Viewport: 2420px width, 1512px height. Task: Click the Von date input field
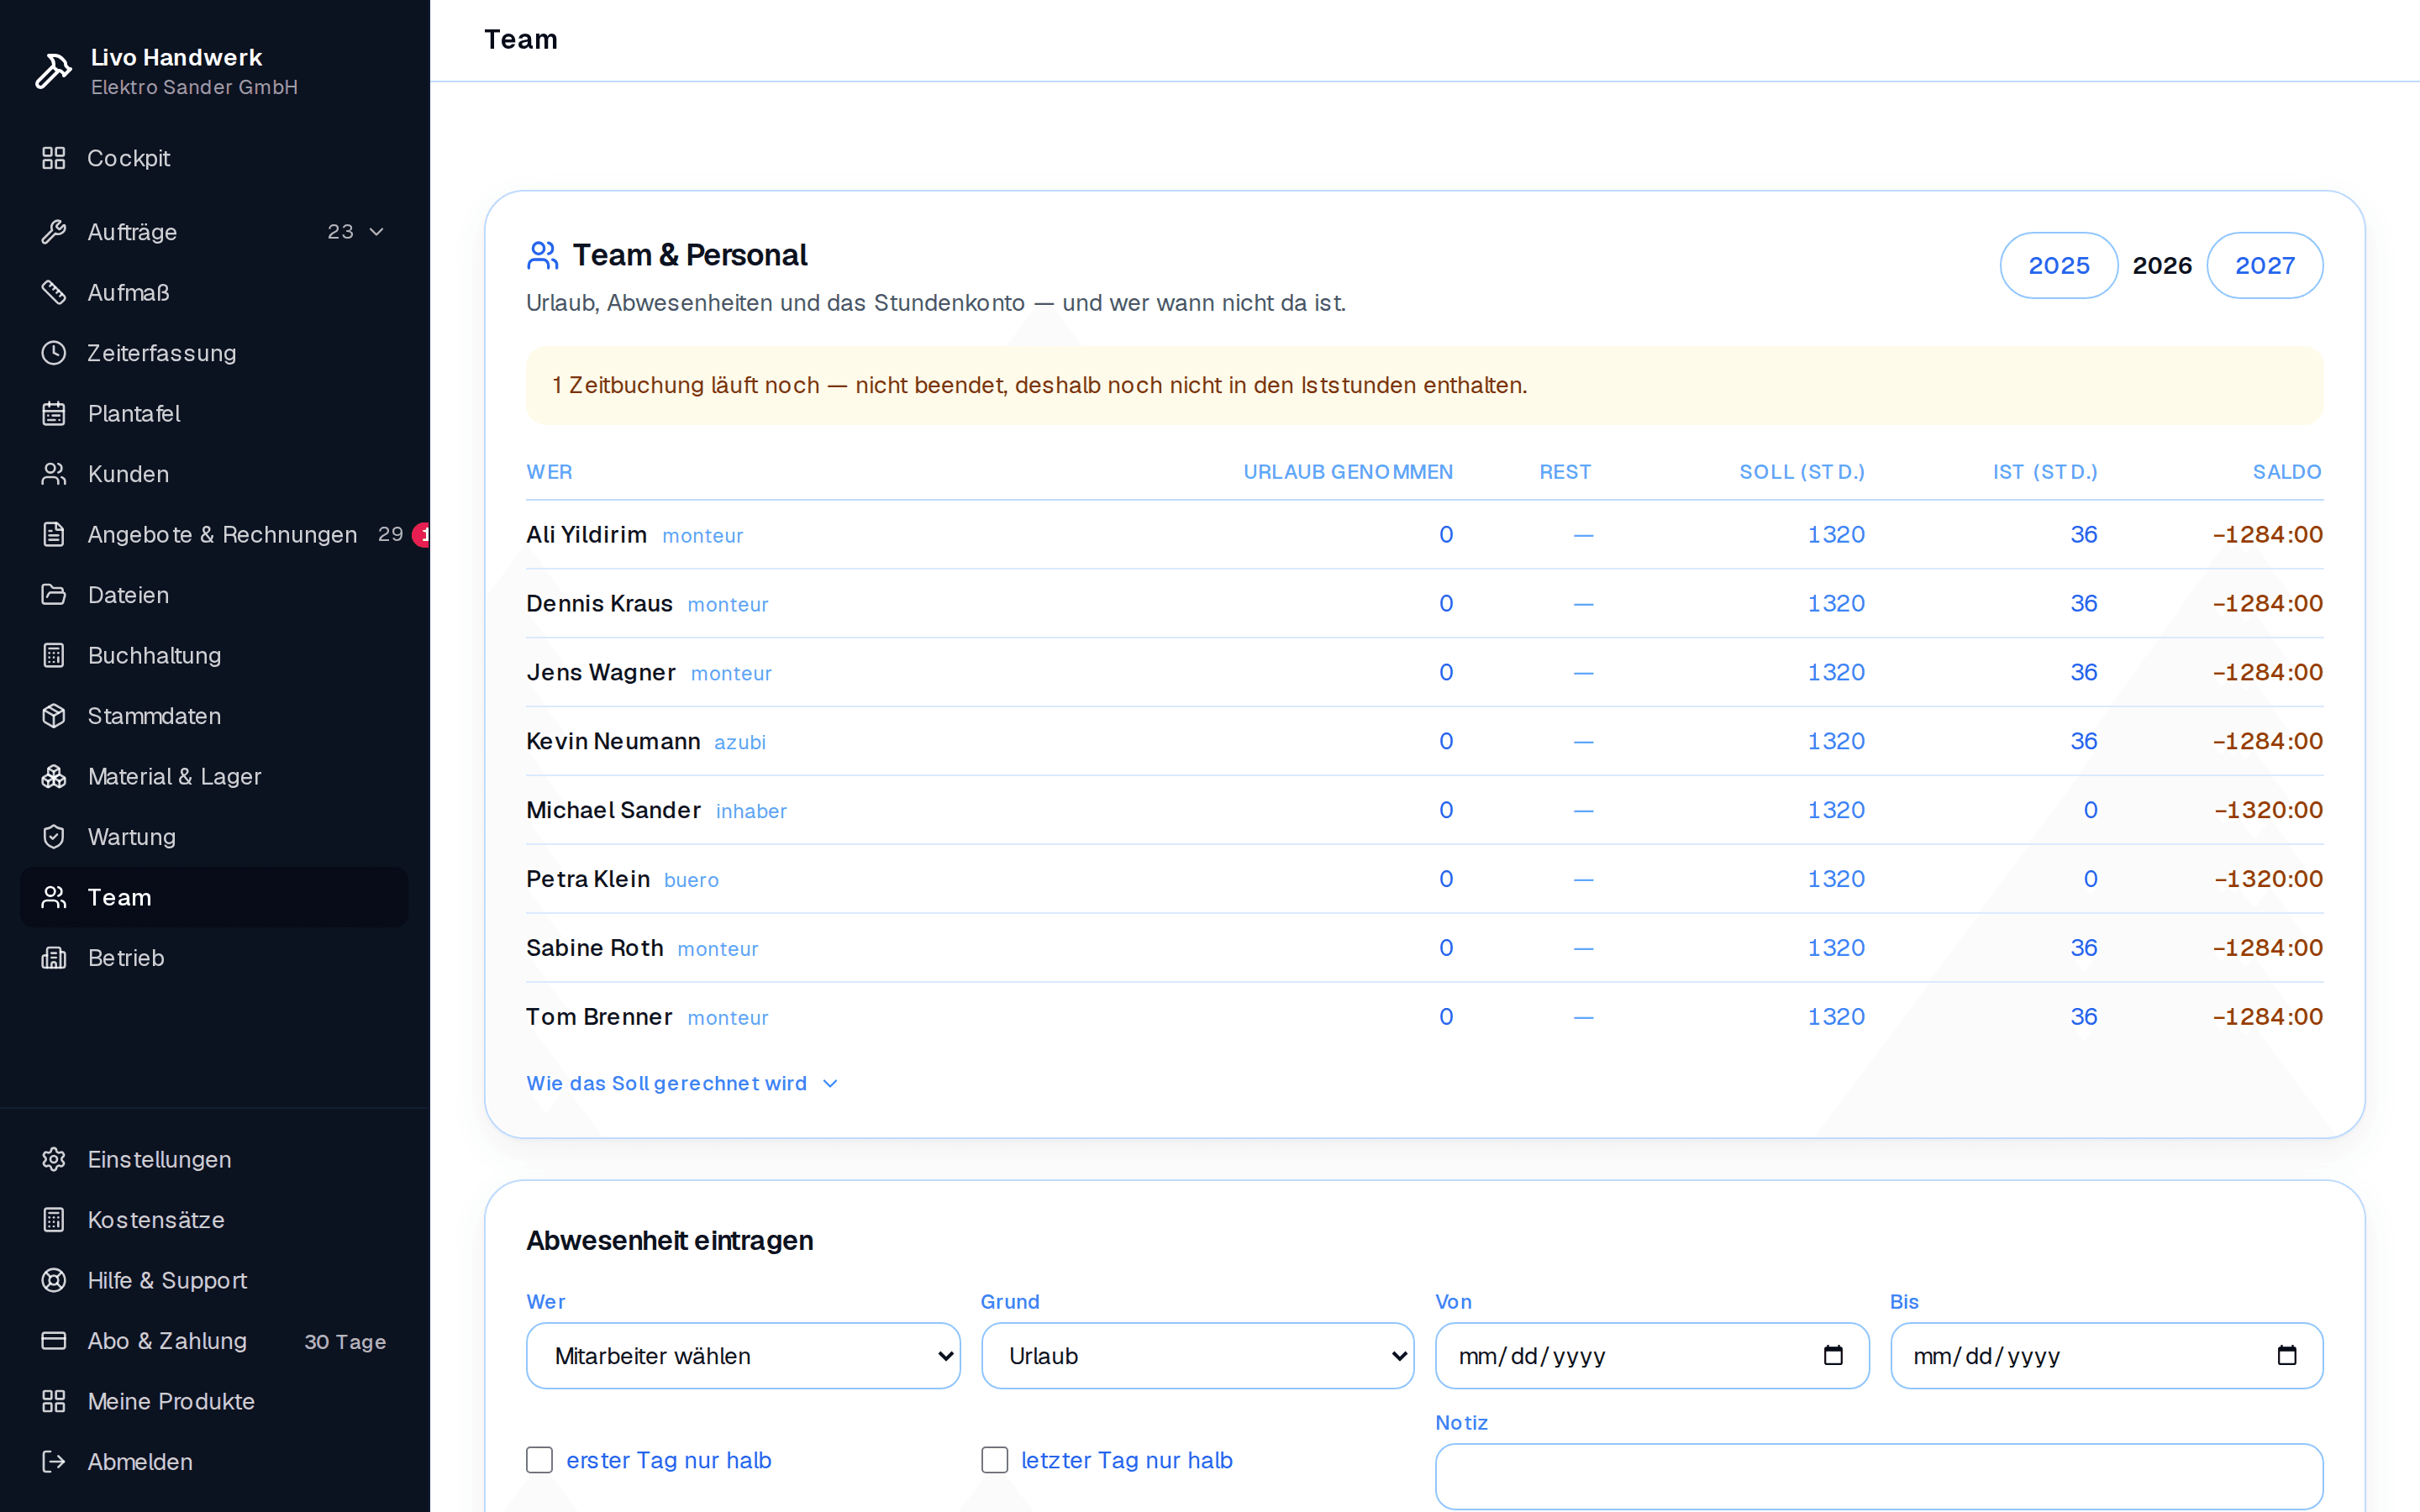coord(1652,1356)
